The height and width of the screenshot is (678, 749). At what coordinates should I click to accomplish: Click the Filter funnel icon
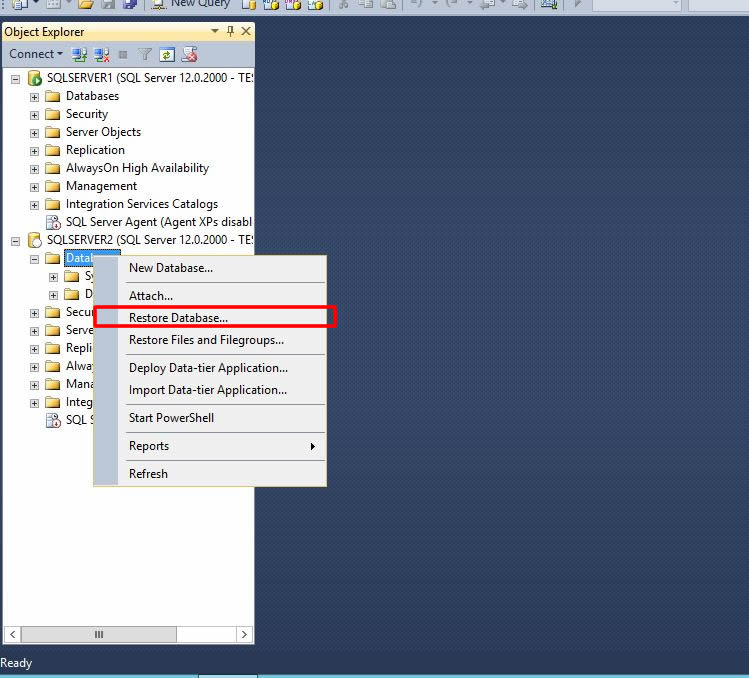coord(145,54)
